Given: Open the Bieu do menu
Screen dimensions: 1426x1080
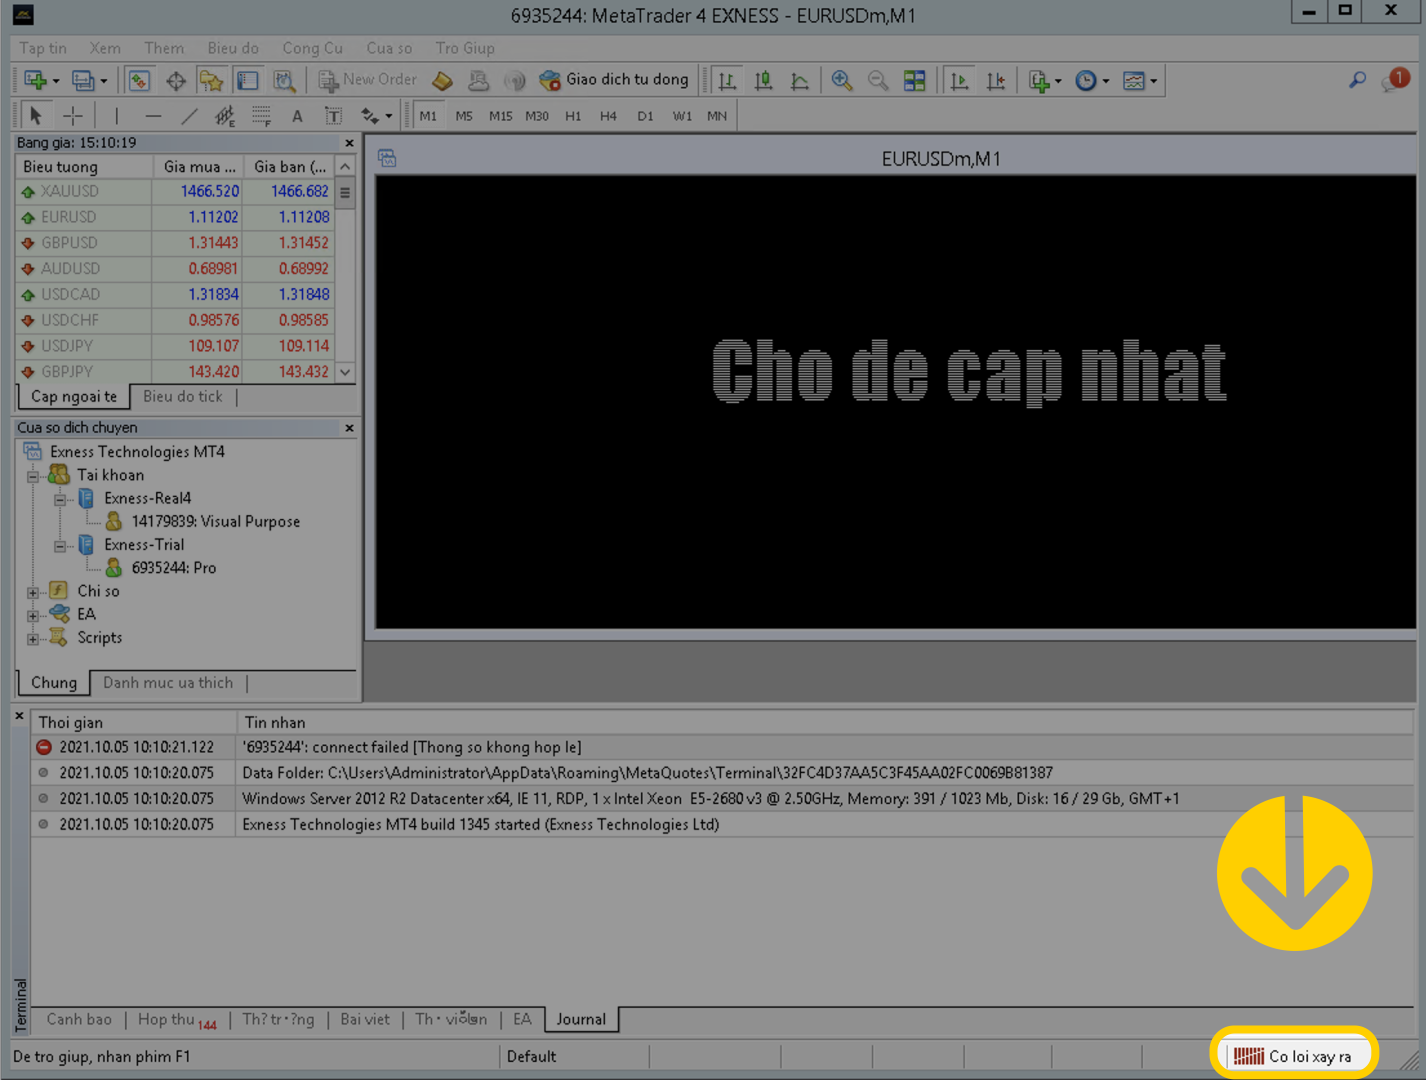Looking at the screenshot, I should 233,48.
